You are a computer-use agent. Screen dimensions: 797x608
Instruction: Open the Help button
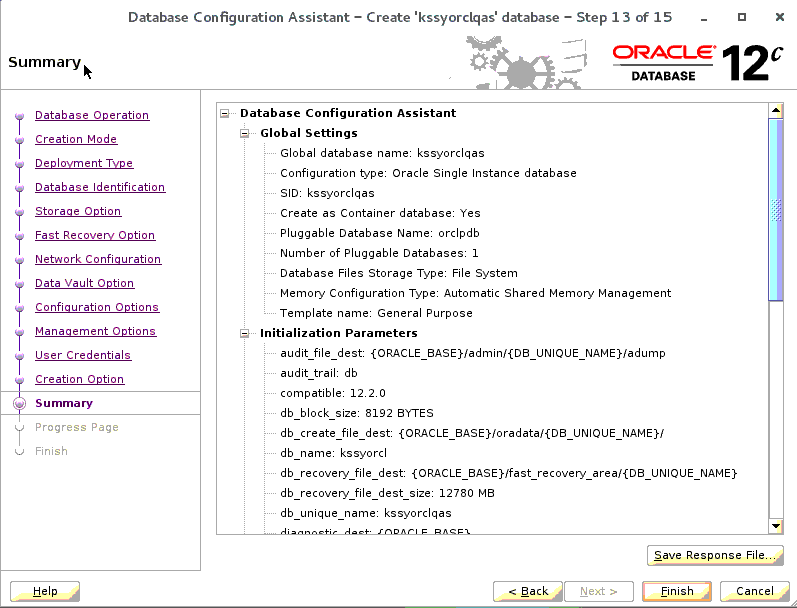click(45, 591)
